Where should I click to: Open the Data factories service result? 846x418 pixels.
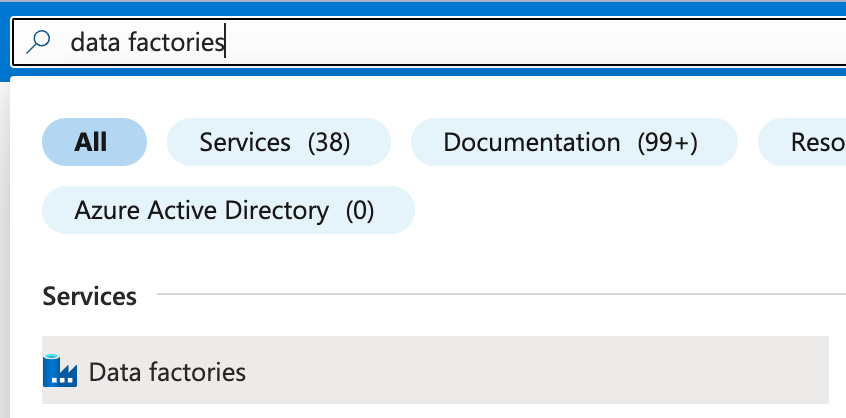point(435,370)
